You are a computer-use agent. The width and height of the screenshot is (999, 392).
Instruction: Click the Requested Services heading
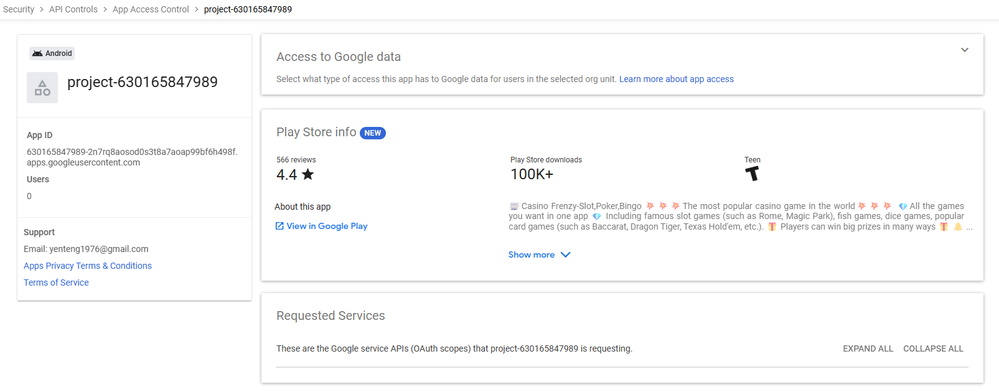pyautogui.click(x=331, y=316)
